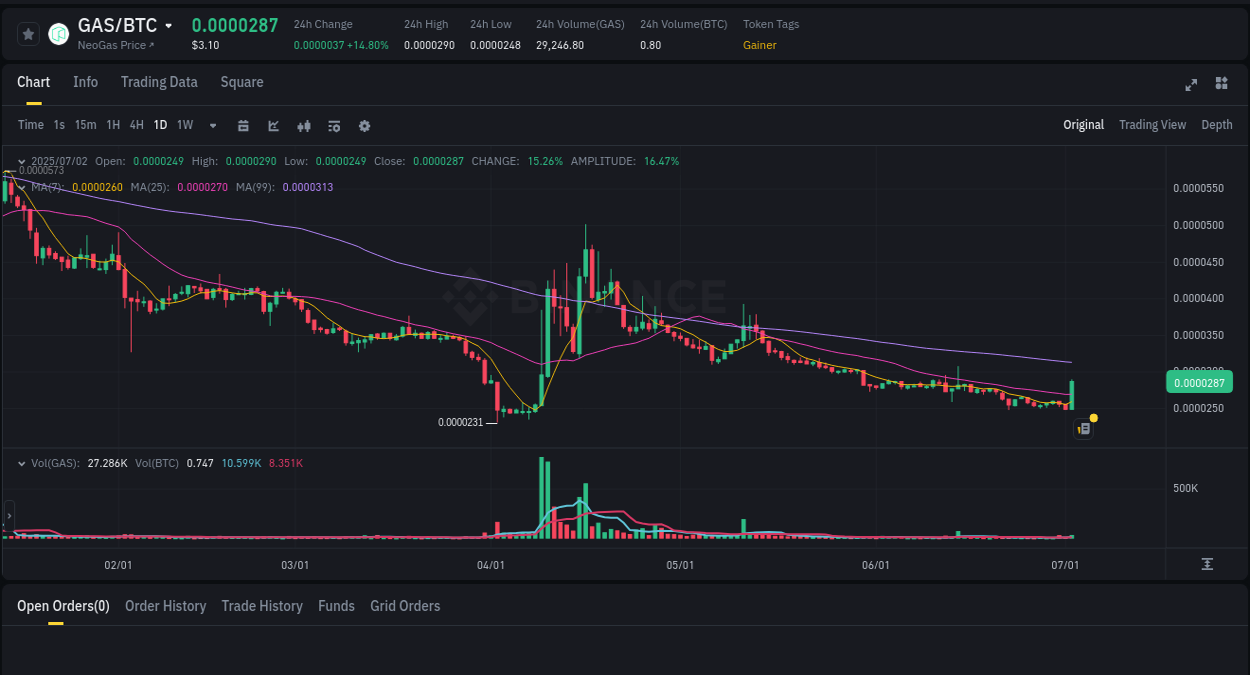Click the chart layout list icon
1250x675 pixels.
click(334, 125)
